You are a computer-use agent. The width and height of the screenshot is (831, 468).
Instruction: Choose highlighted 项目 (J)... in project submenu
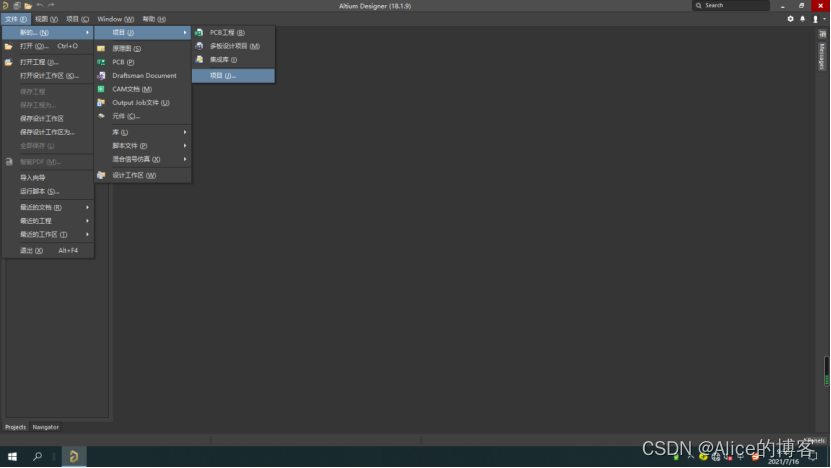pyautogui.click(x=234, y=76)
